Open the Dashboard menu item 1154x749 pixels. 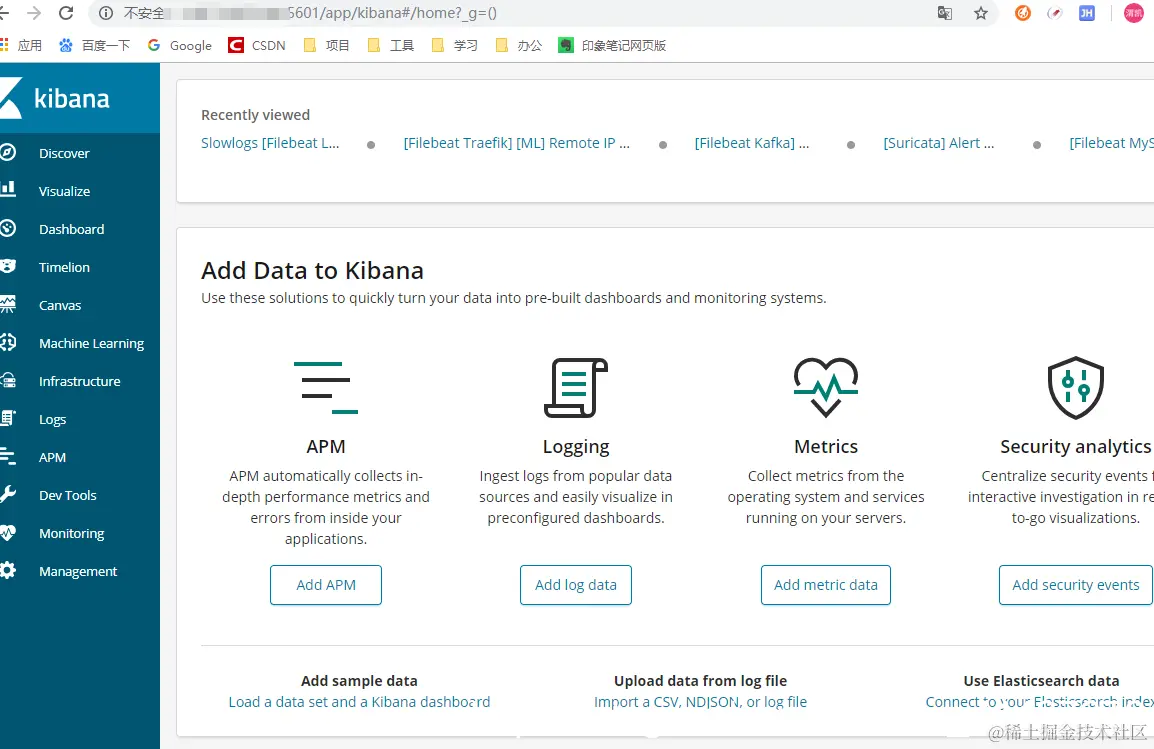point(71,230)
